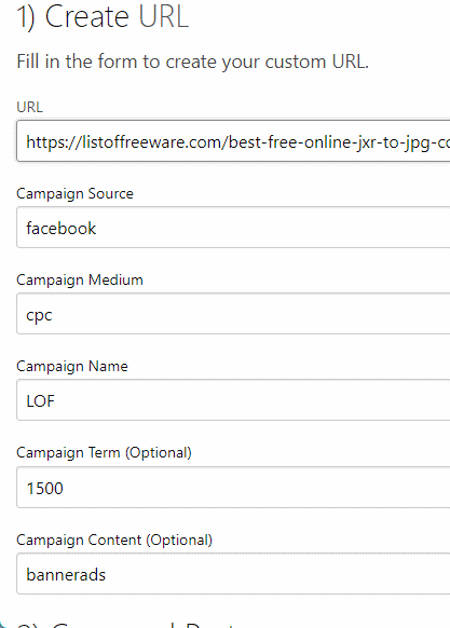Click the 'Campaign Term (Optional)' label

coord(104,453)
